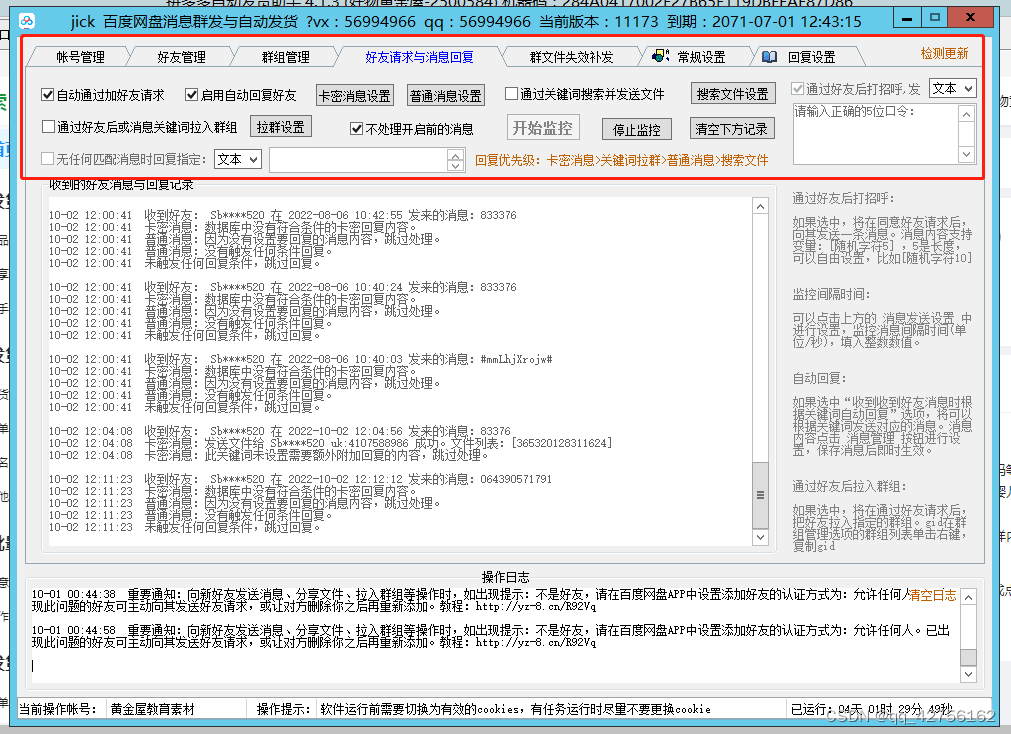Click the log line with message #mmLhjXrojw#
The height and width of the screenshot is (734, 1011).
(x=300, y=359)
